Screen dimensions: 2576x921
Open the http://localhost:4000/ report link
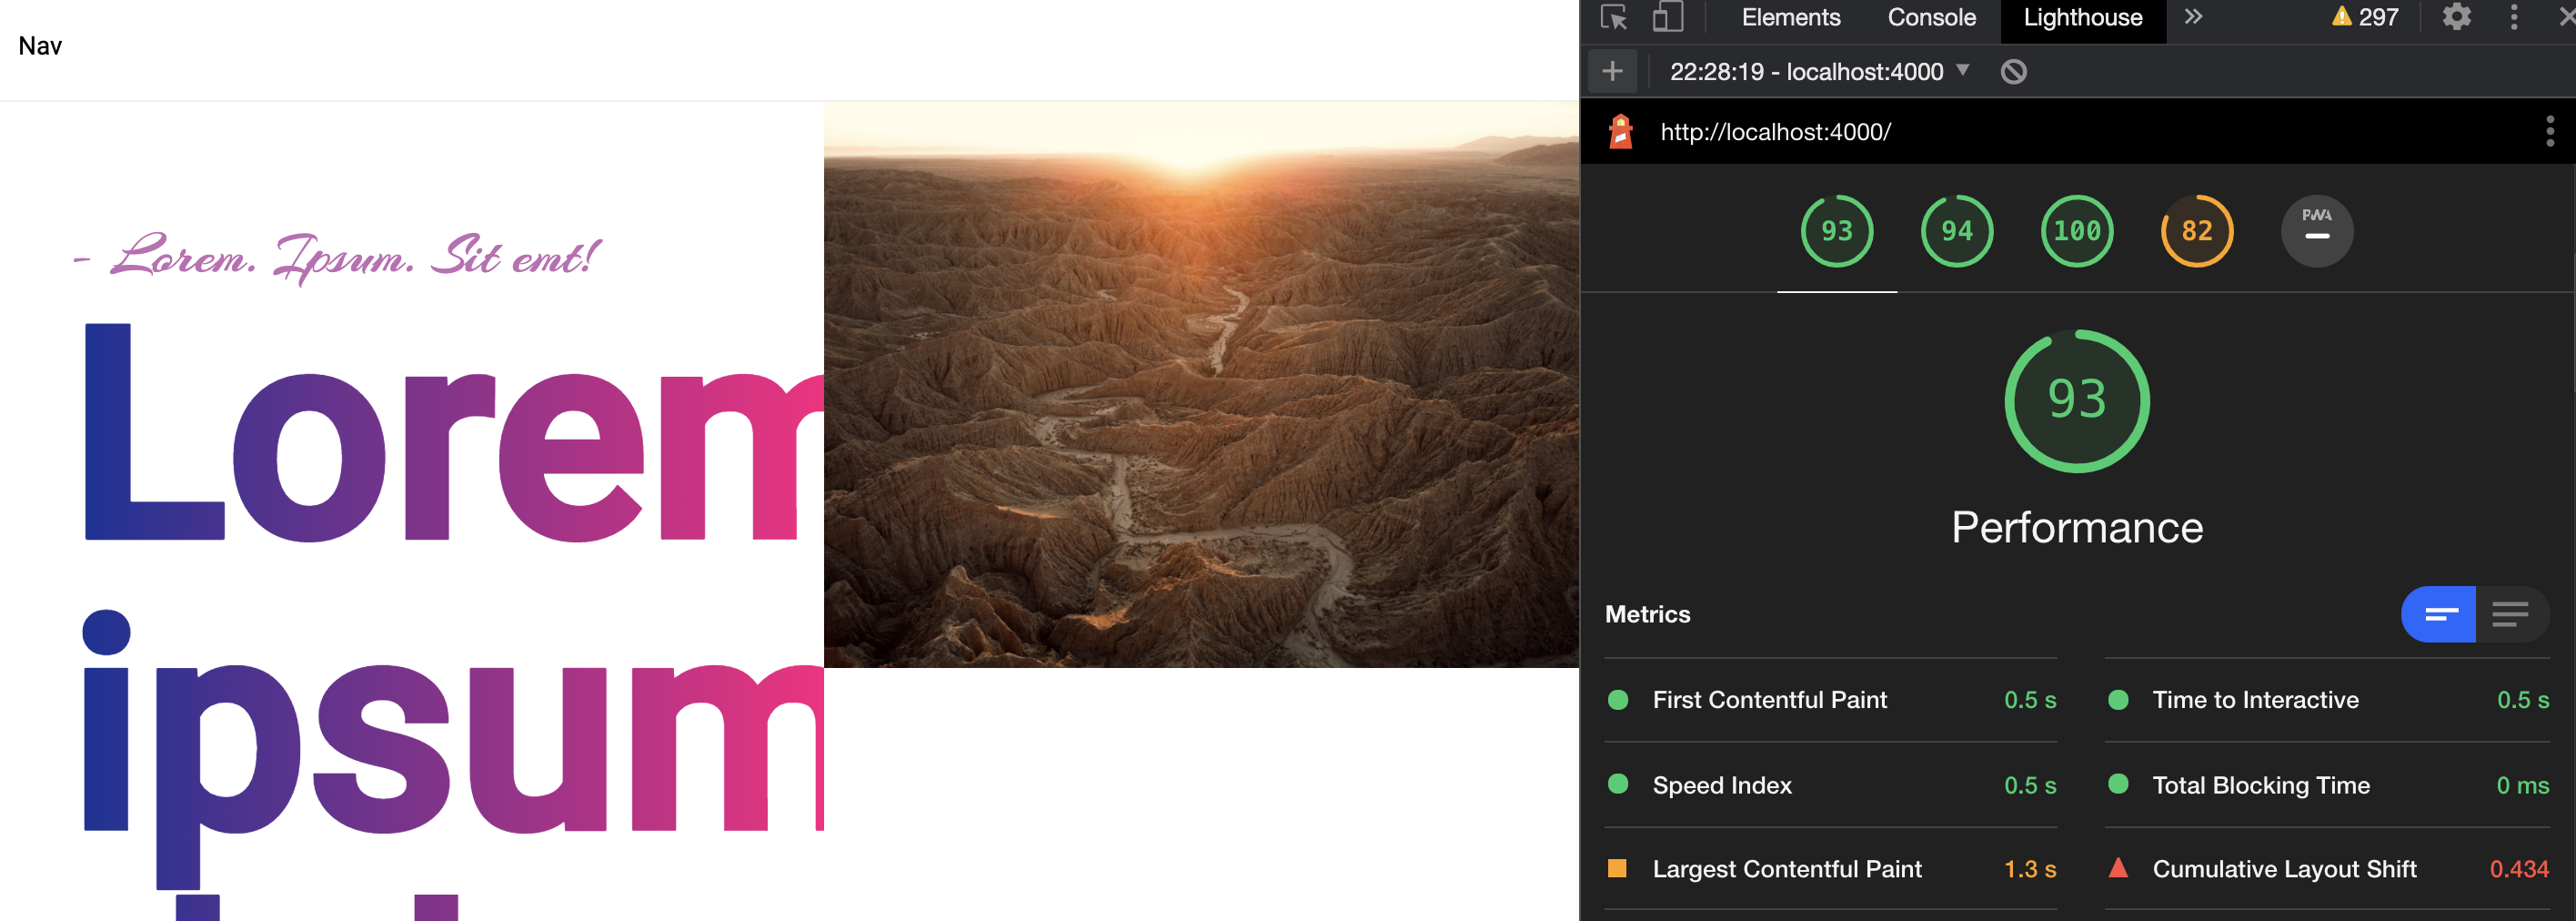(1776, 132)
